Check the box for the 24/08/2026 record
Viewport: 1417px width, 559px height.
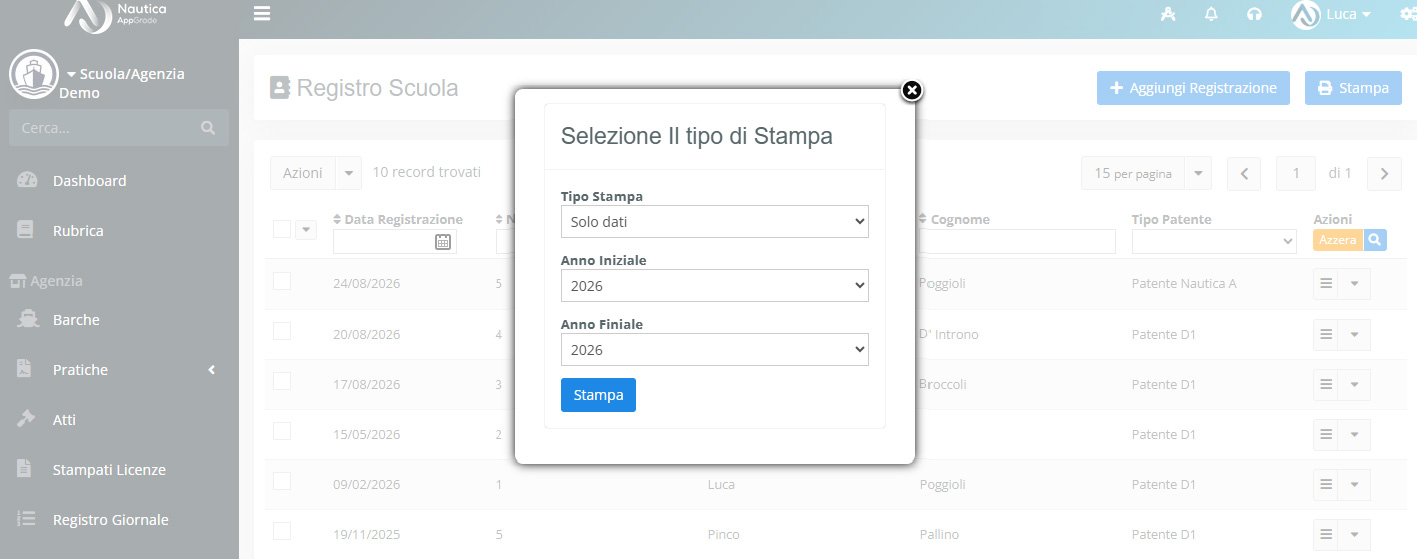pyautogui.click(x=282, y=281)
